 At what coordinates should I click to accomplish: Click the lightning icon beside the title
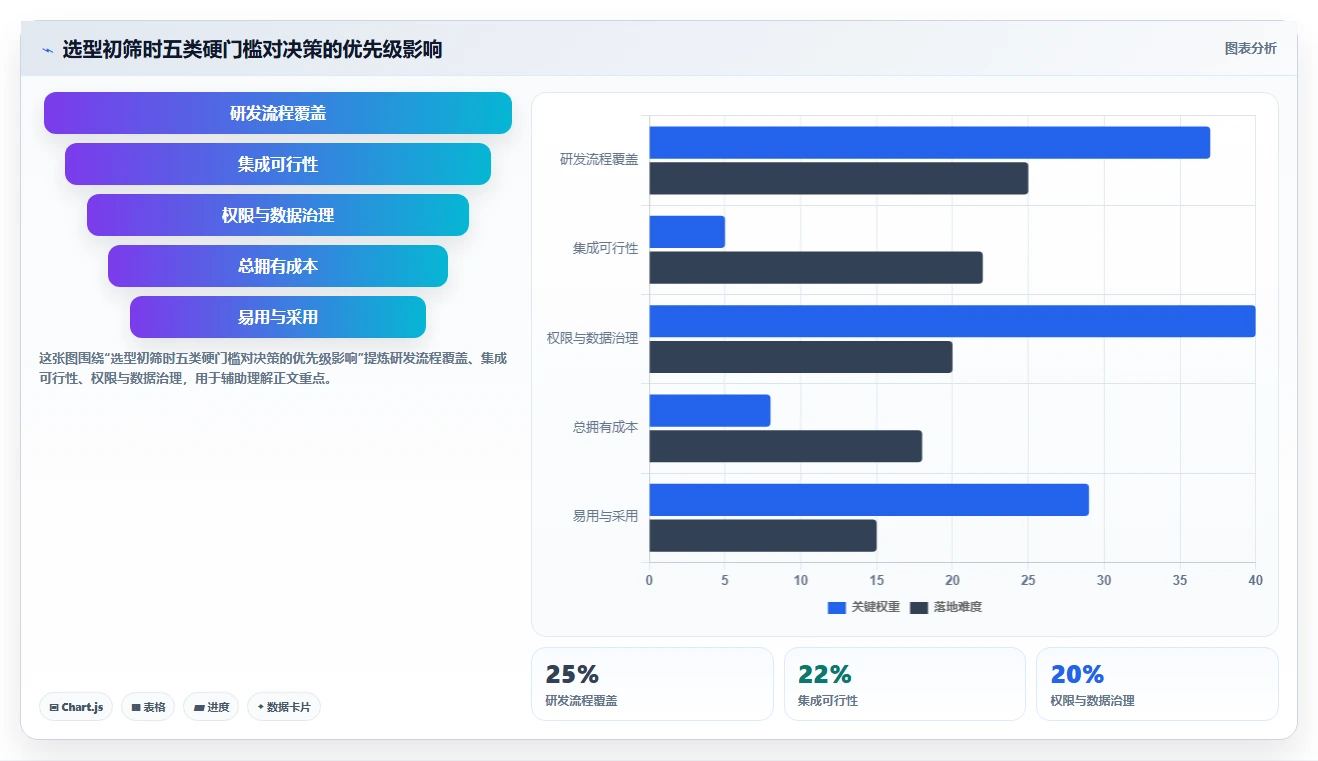click(47, 50)
